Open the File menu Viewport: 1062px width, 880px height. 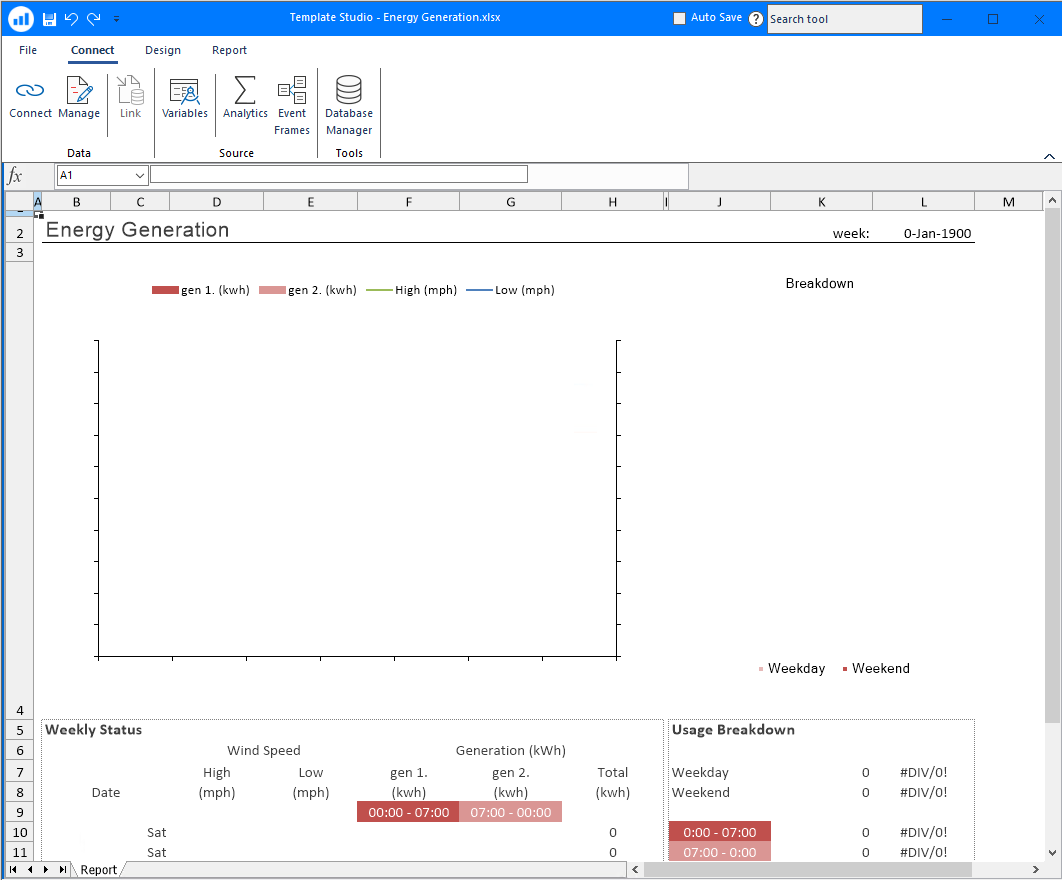[28, 50]
